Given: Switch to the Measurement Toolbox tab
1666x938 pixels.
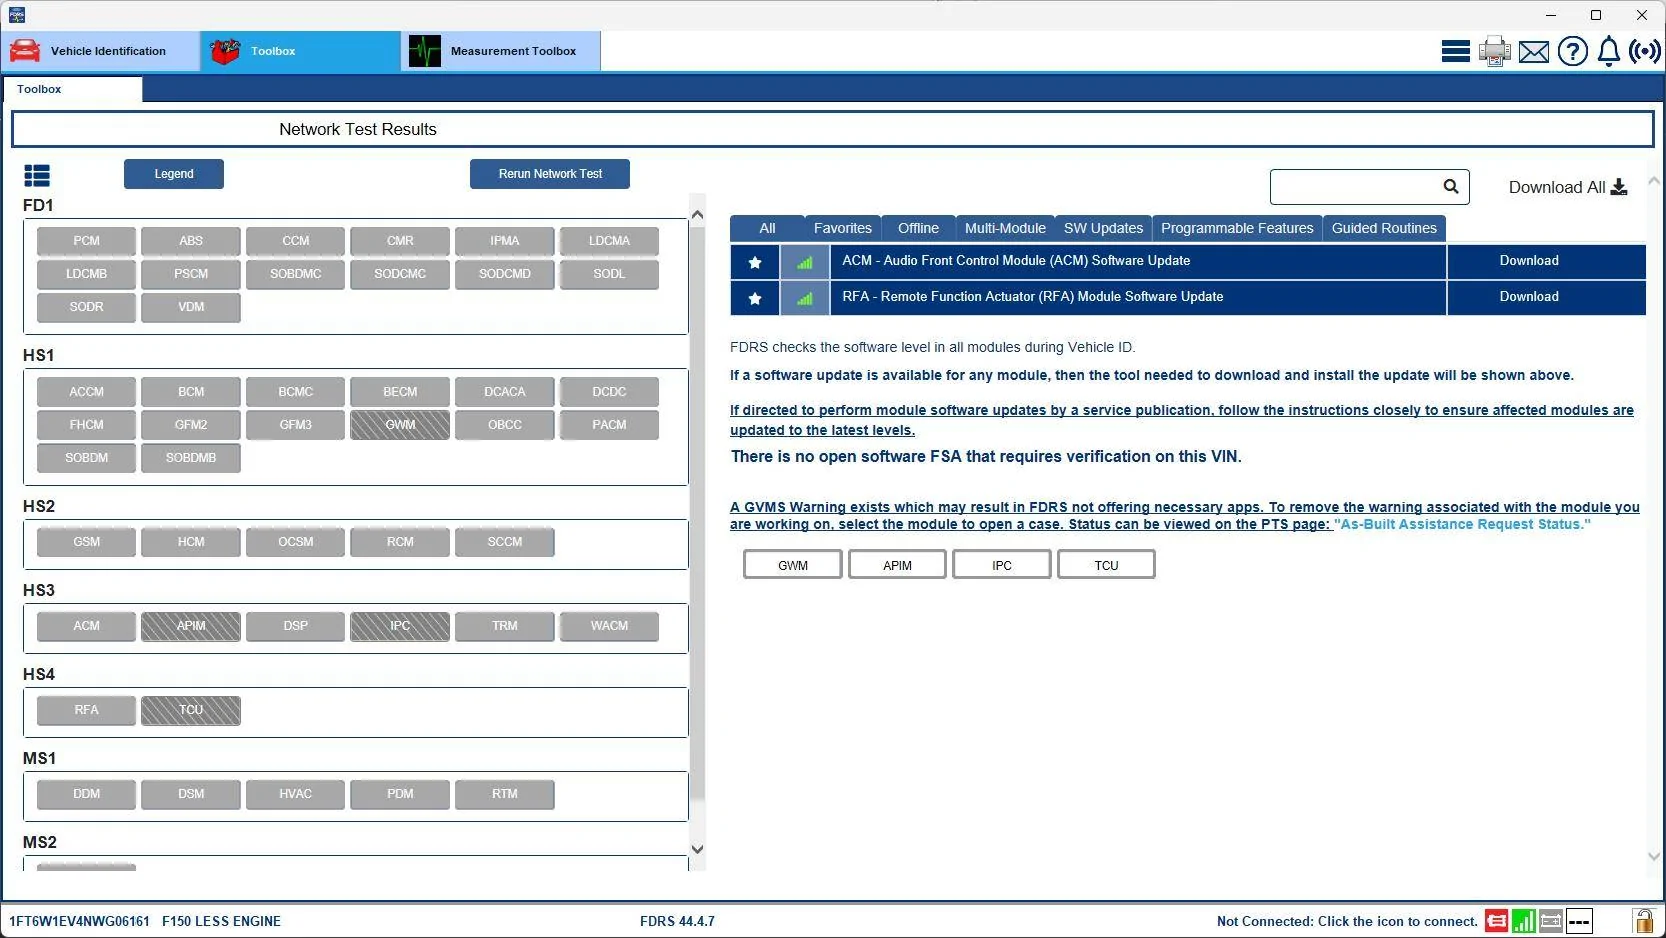Looking at the screenshot, I should point(500,51).
